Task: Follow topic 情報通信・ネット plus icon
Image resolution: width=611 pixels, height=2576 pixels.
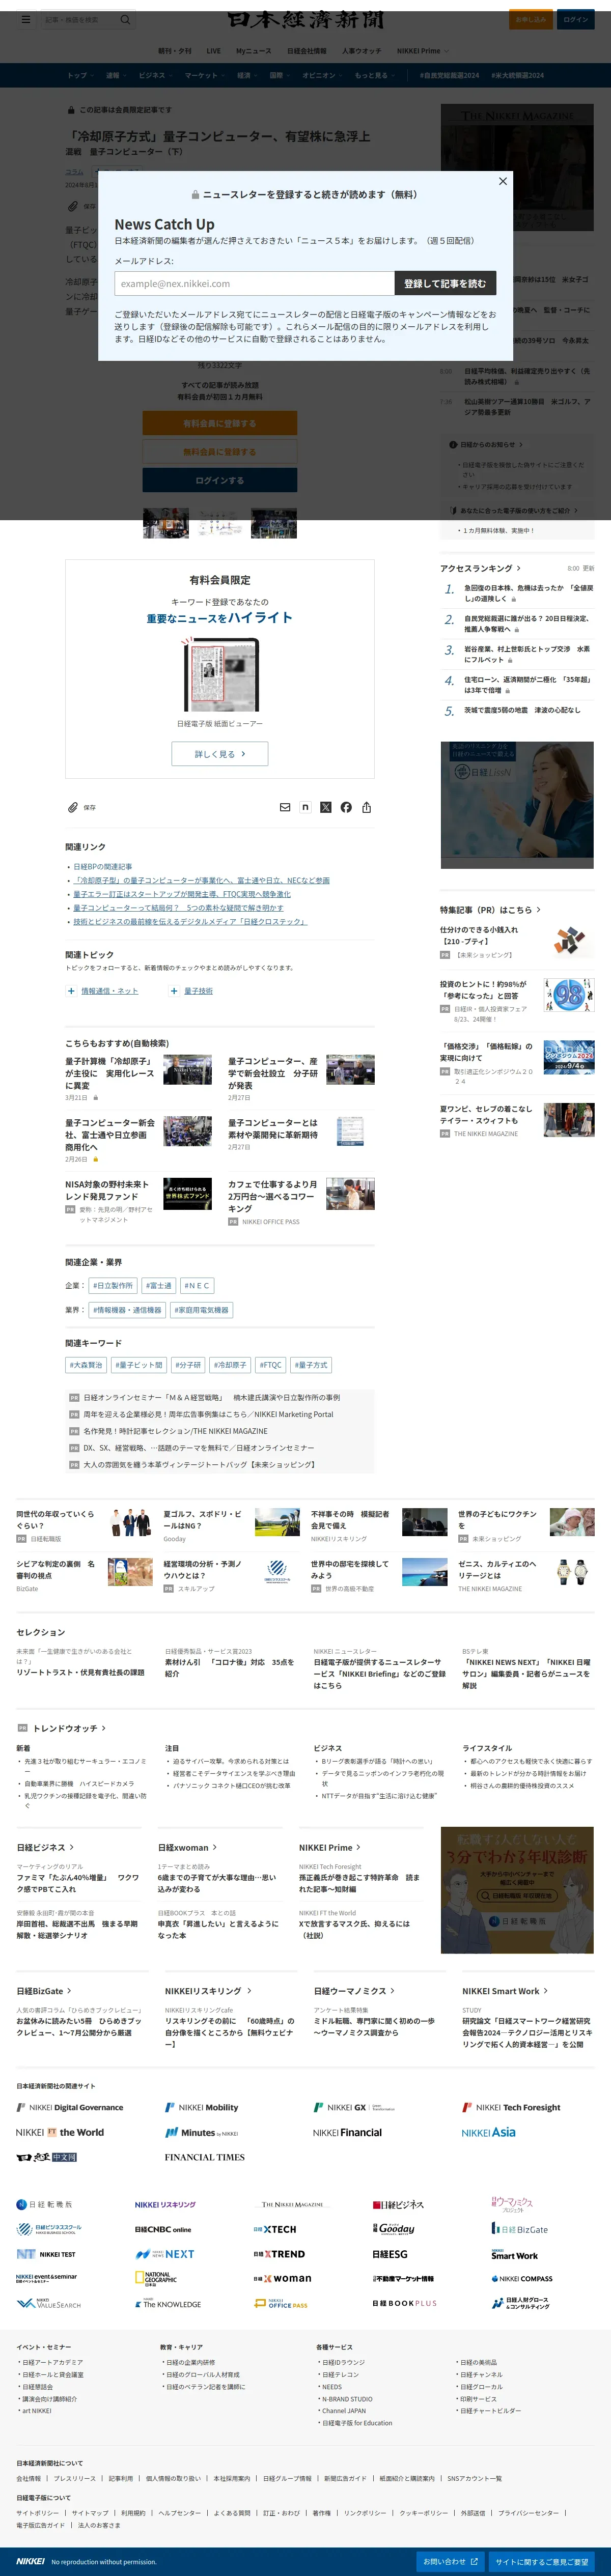Action: pyautogui.click(x=71, y=991)
